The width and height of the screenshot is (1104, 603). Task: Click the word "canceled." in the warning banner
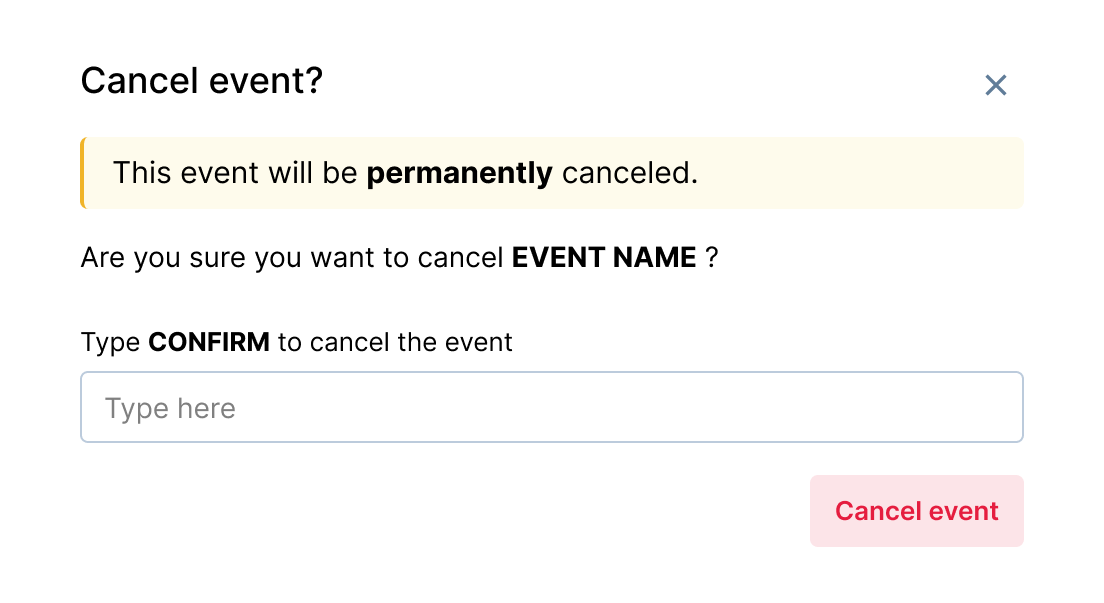629,173
